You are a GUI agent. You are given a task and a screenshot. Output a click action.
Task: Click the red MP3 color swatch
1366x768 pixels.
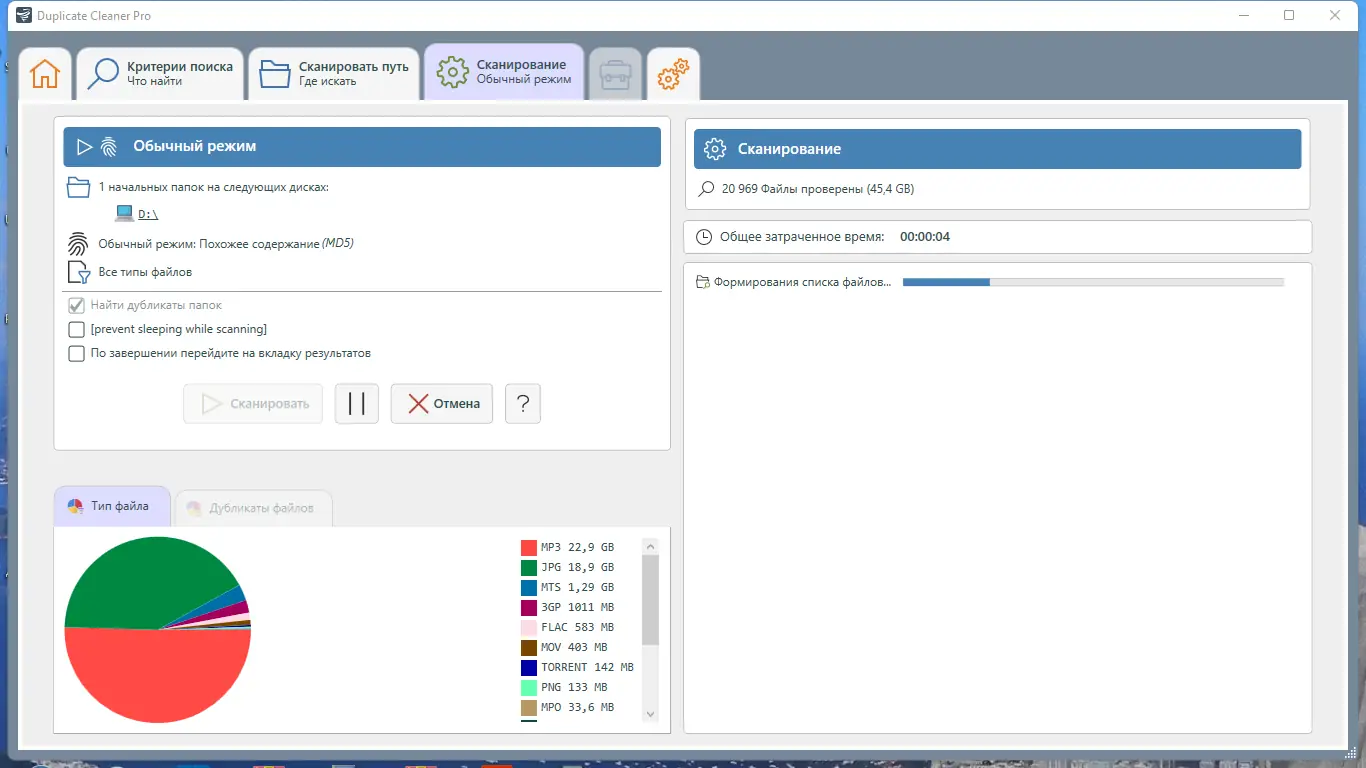point(529,547)
